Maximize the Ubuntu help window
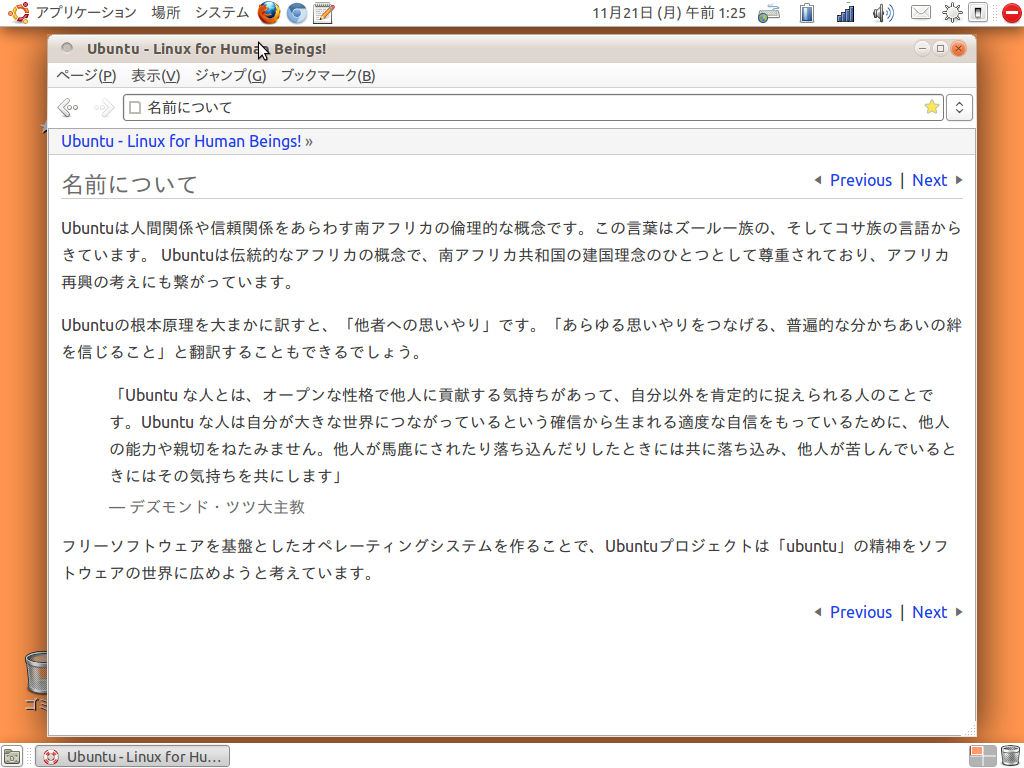Image resolution: width=1024 pixels, height=768 pixels. [x=940, y=48]
